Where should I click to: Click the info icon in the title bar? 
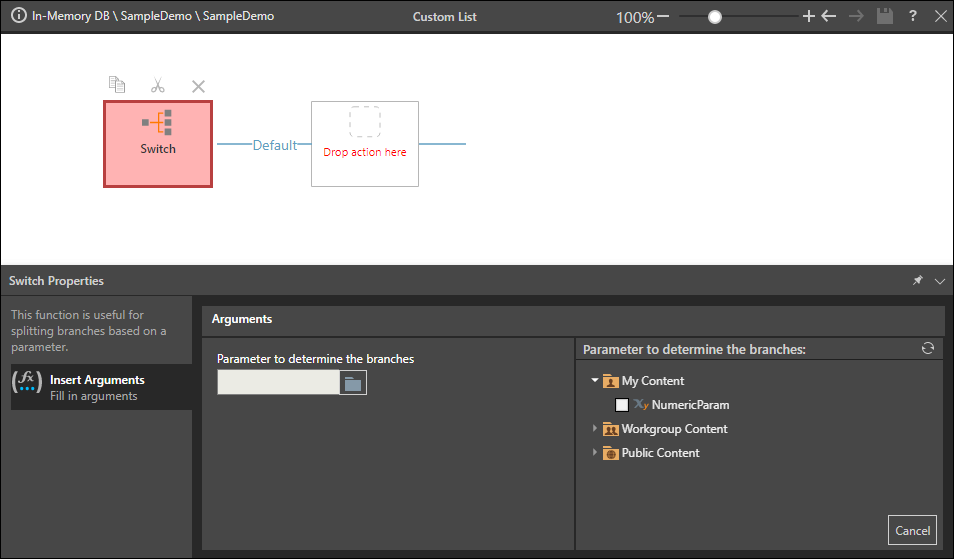coord(19,15)
